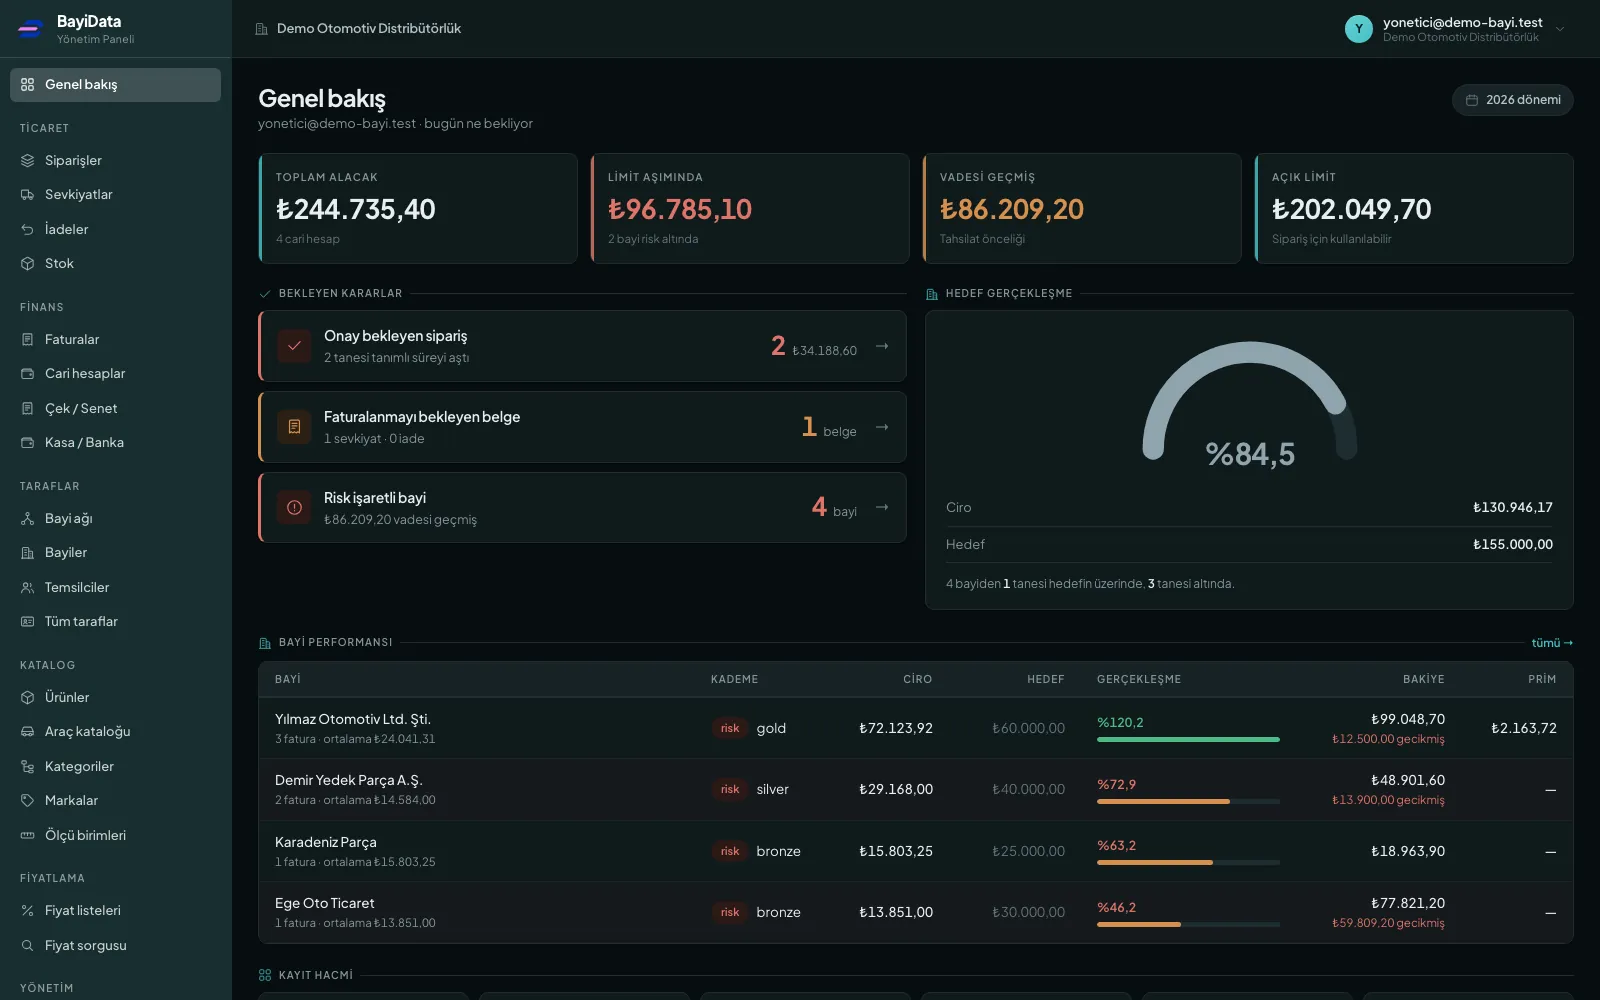The width and height of the screenshot is (1600, 1000).
Task: Click the Bayi ağı network icon
Action: 27,519
